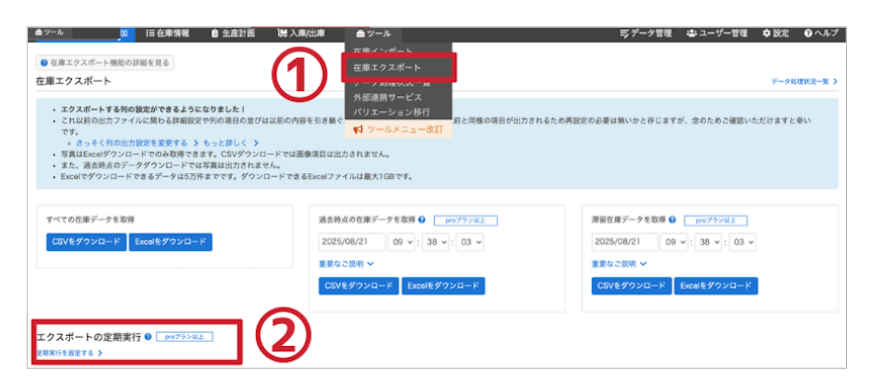
Task: Open help icon beside 過去時点の在庫データを取得
Action: pyautogui.click(x=422, y=220)
